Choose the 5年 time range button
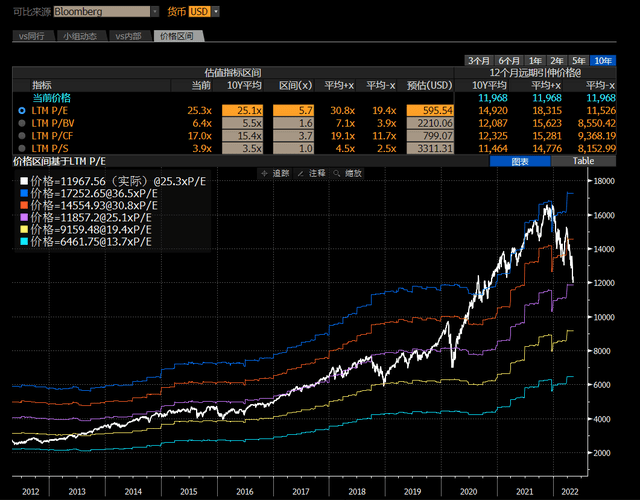This screenshot has width=640, height=500. tap(580, 61)
